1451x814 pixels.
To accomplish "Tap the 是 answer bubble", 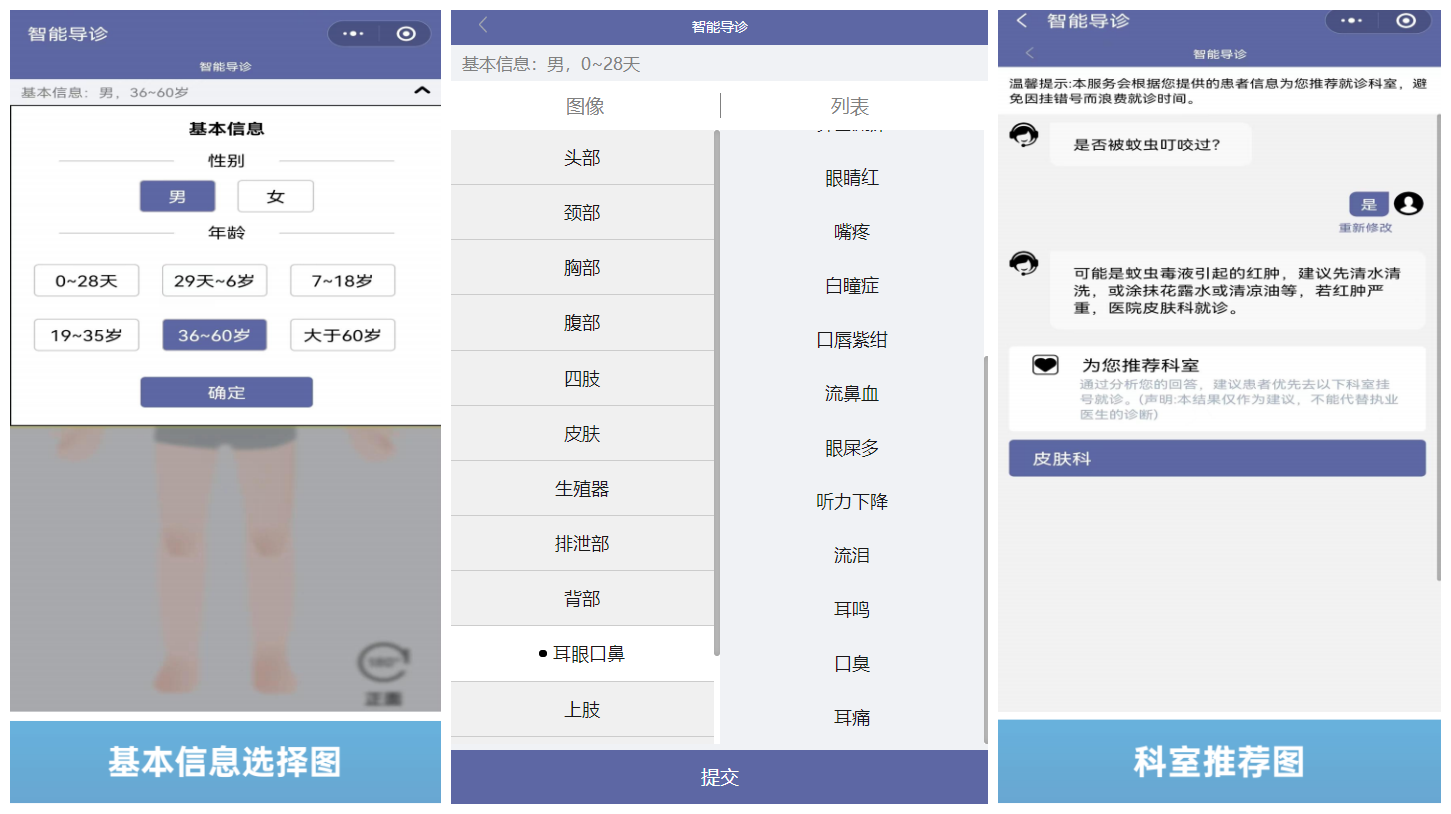I will click(1369, 204).
